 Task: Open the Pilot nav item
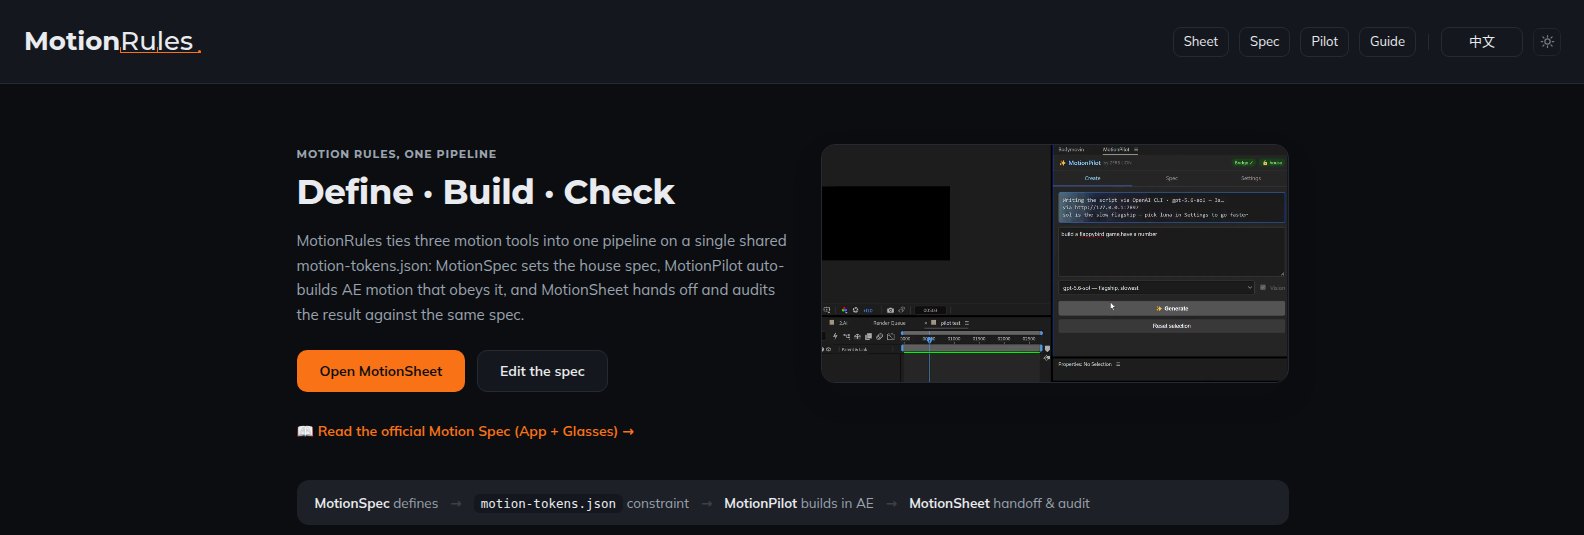1324,42
